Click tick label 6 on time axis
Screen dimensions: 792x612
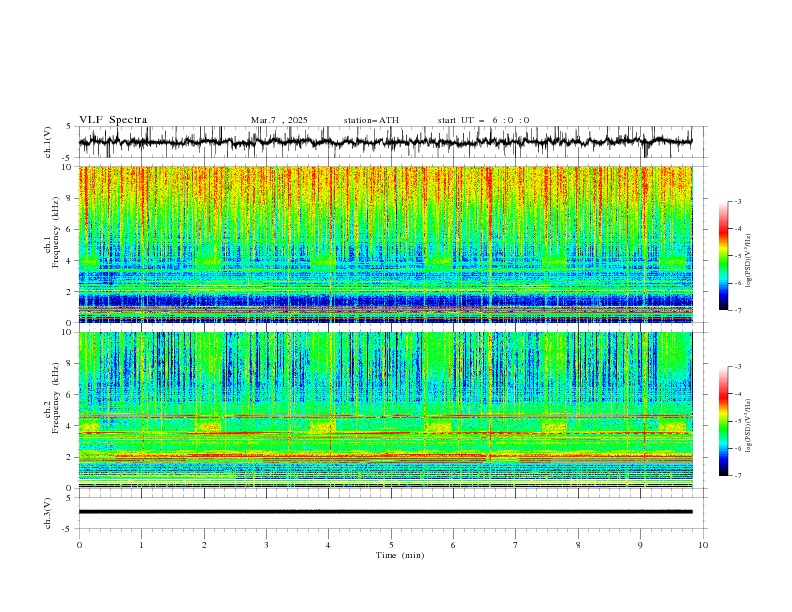(x=453, y=545)
